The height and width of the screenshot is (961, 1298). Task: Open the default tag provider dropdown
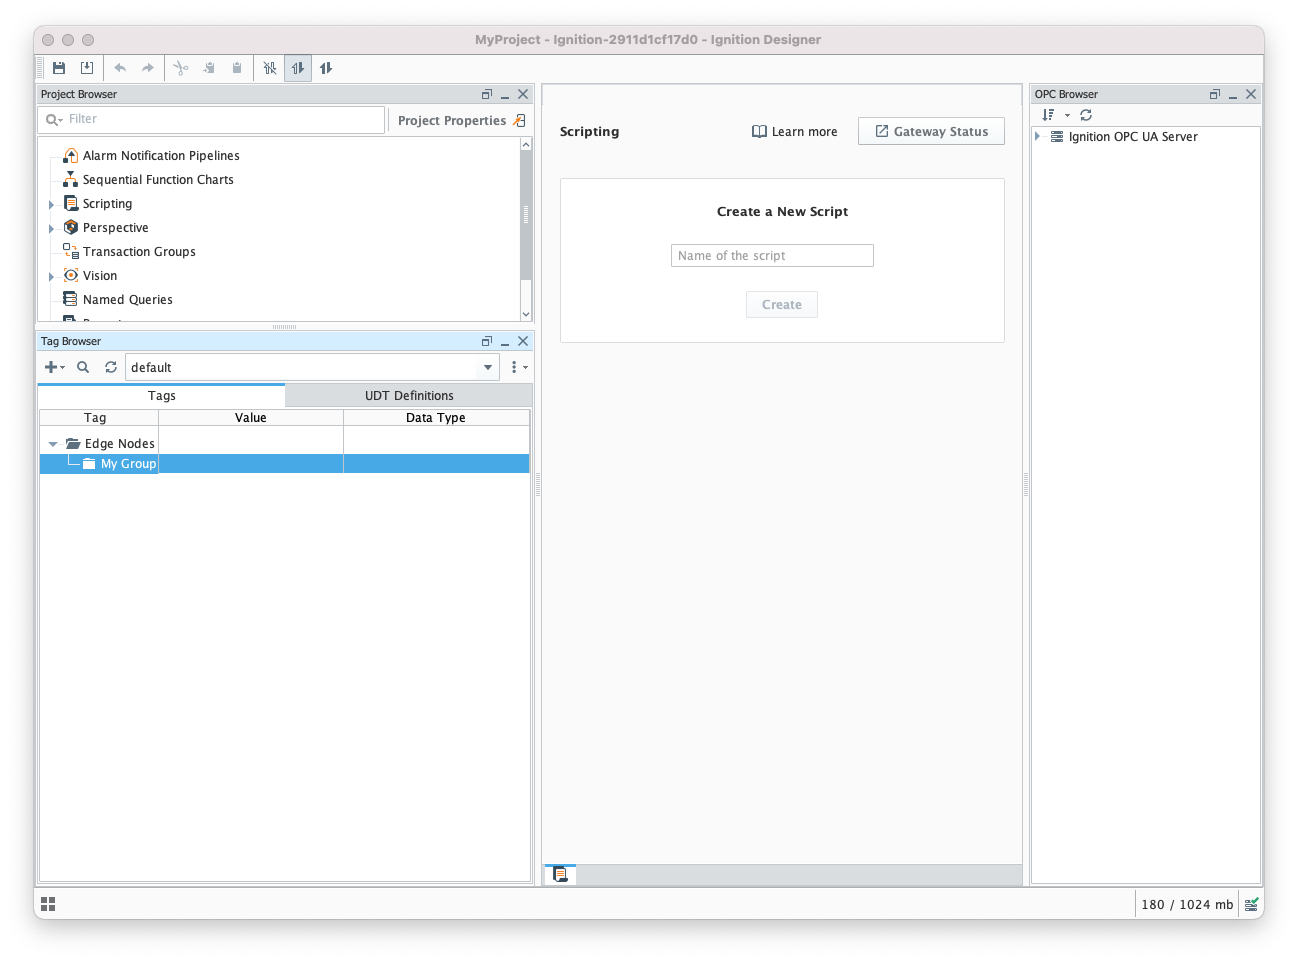tap(488, 367)
